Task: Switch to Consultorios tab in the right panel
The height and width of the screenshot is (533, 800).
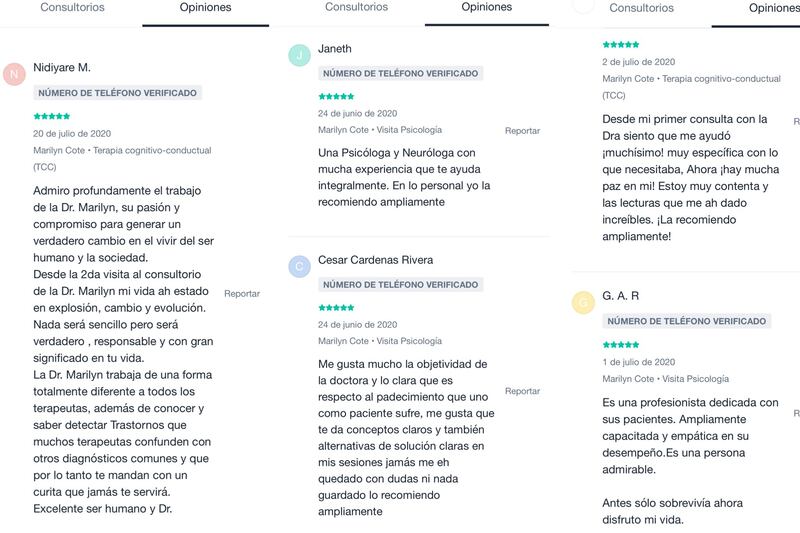Action: [x=641, y=8]
